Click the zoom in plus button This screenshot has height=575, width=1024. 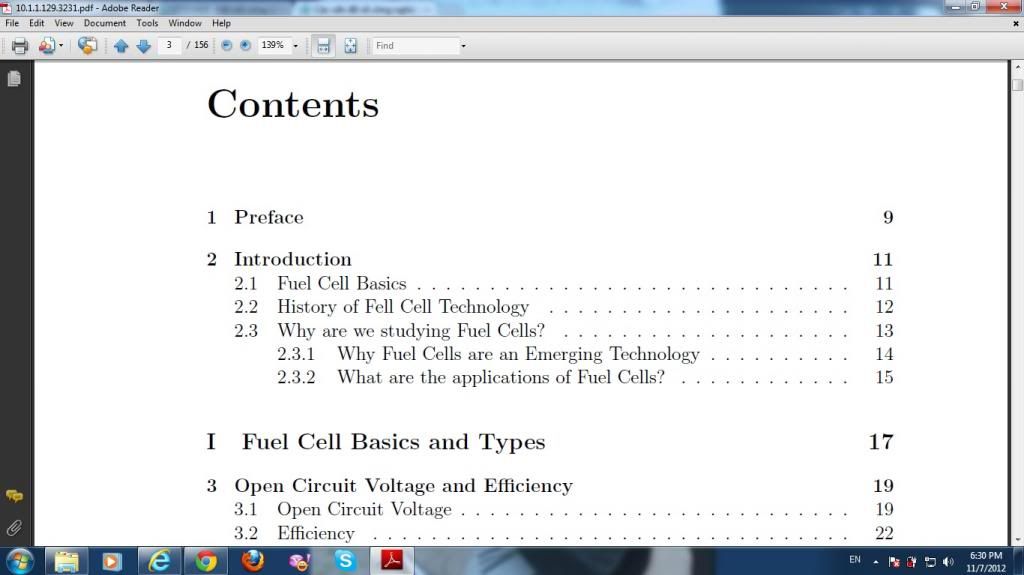click(x=245, y=46)
